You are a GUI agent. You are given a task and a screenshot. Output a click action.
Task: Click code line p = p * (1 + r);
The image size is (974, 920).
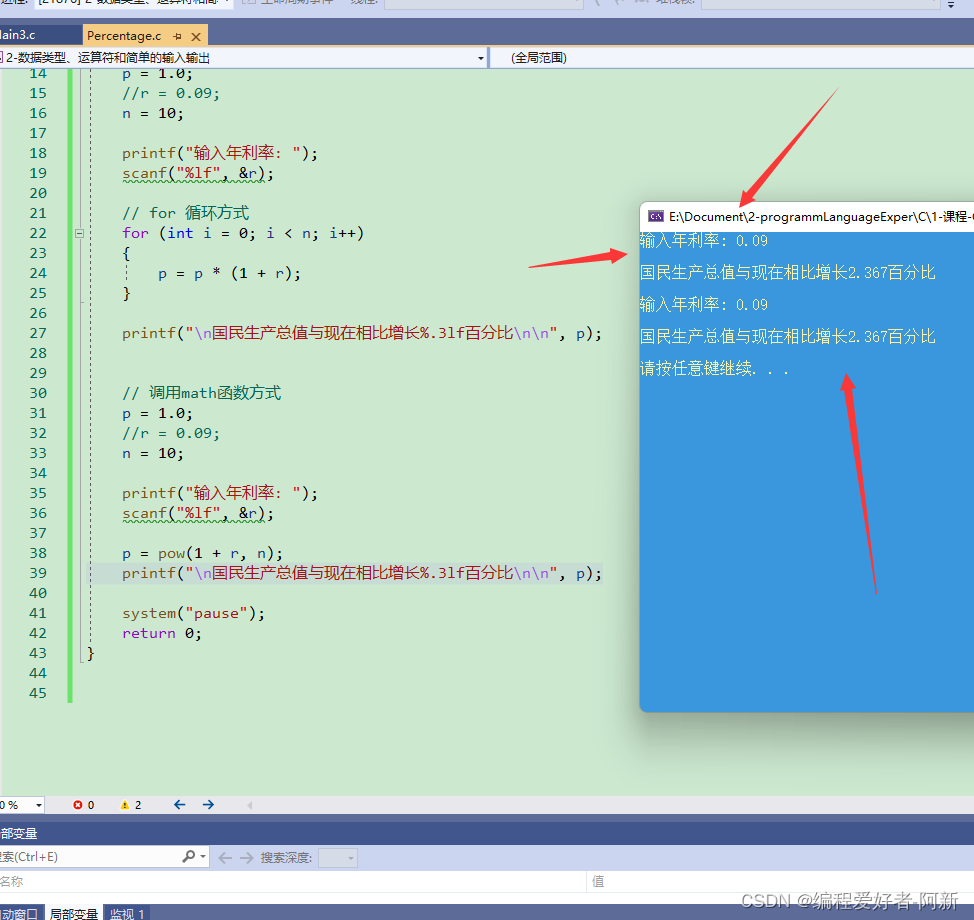(229, 273)
